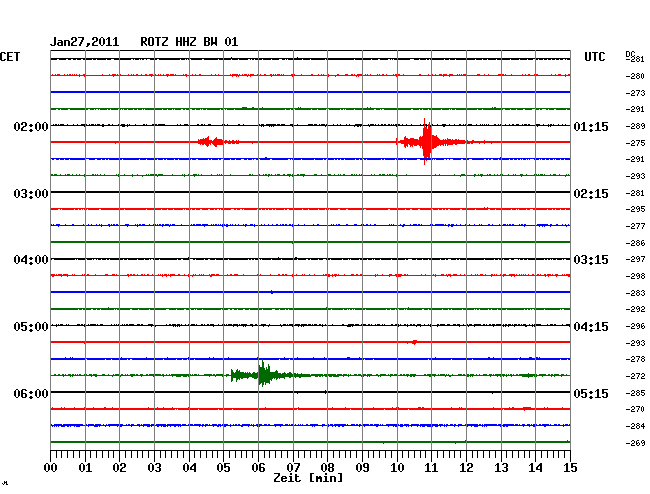The image size is (650, 494).
Task: Click the DC offset value "-280"
Action: [x=635, y=76]
